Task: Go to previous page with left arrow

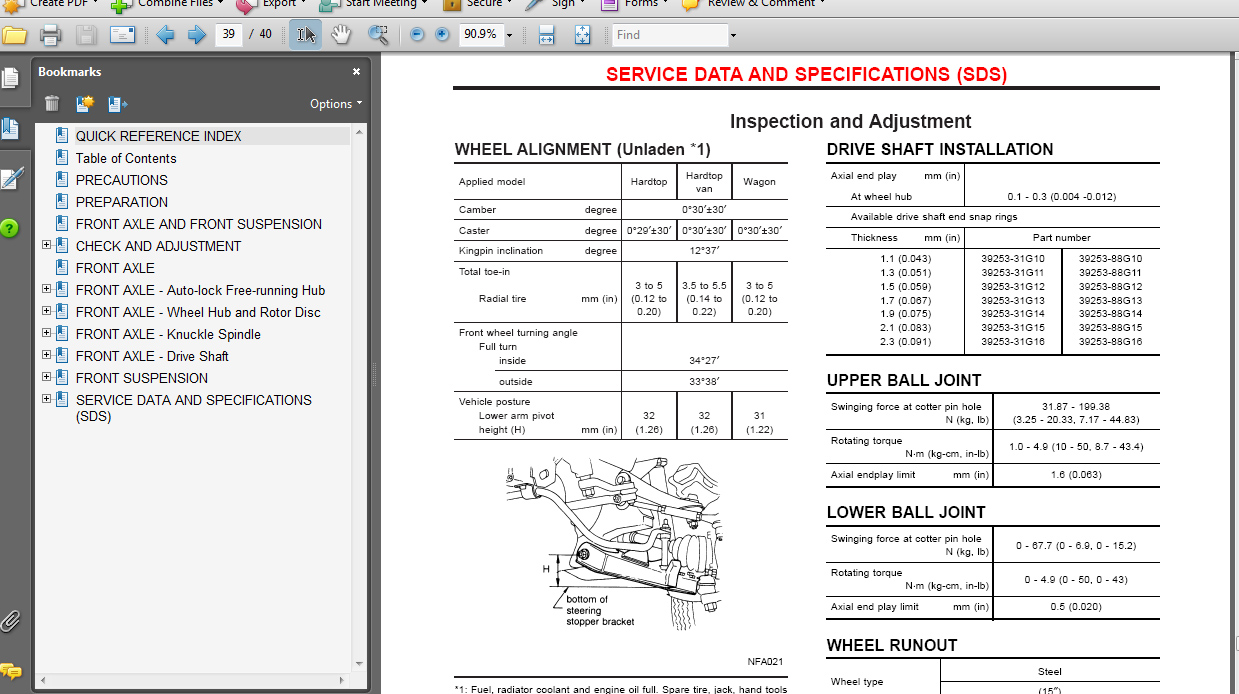Action: tap(165, 35)
